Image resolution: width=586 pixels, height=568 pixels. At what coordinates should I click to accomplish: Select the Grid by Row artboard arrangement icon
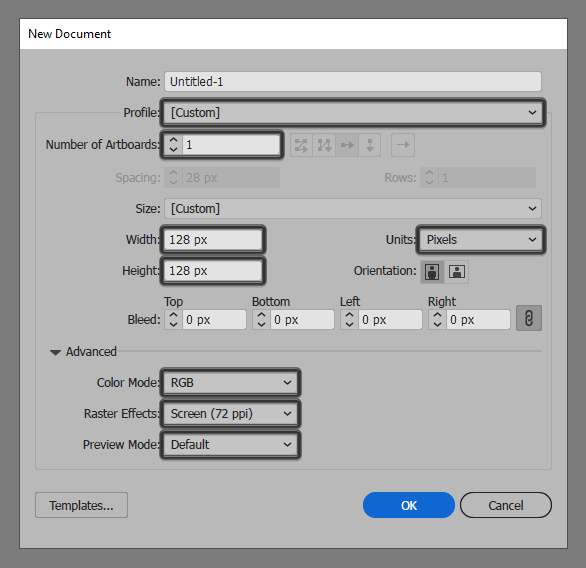(301, 145)
